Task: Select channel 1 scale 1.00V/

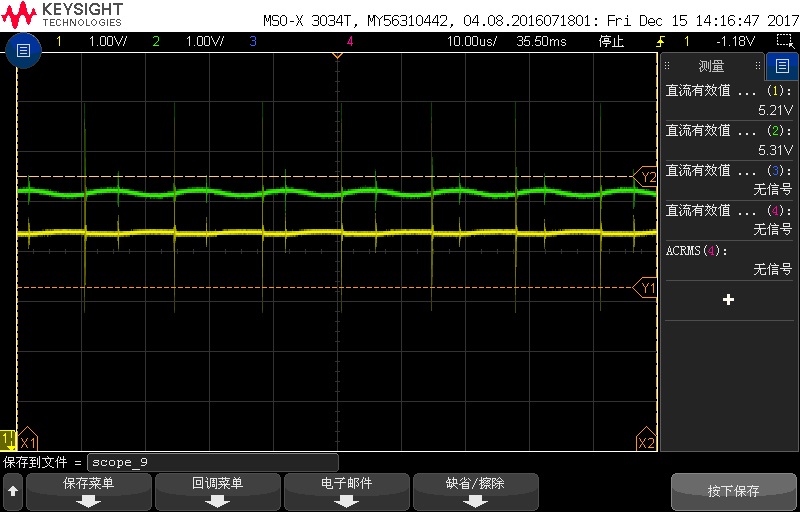Action: coord(108,41)
